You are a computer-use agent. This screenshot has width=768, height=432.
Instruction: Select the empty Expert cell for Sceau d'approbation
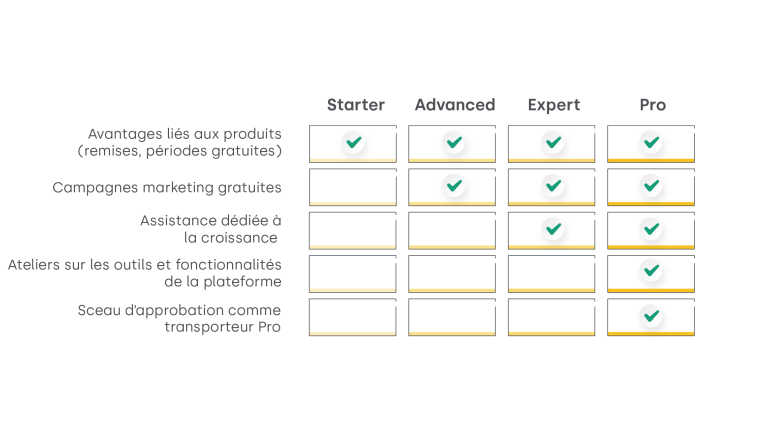(x=552, y=317)
